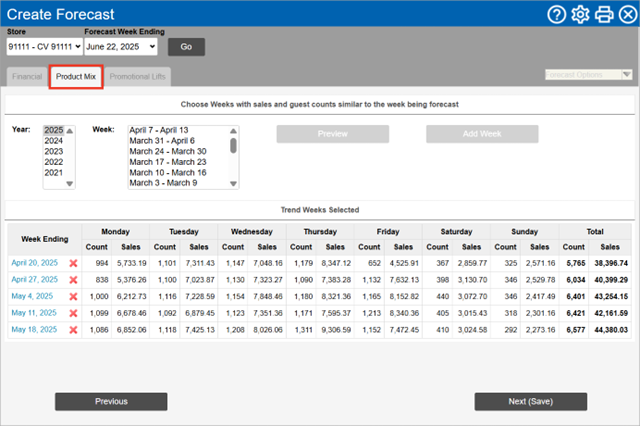Open settings gear icon in header

point(580,14)
